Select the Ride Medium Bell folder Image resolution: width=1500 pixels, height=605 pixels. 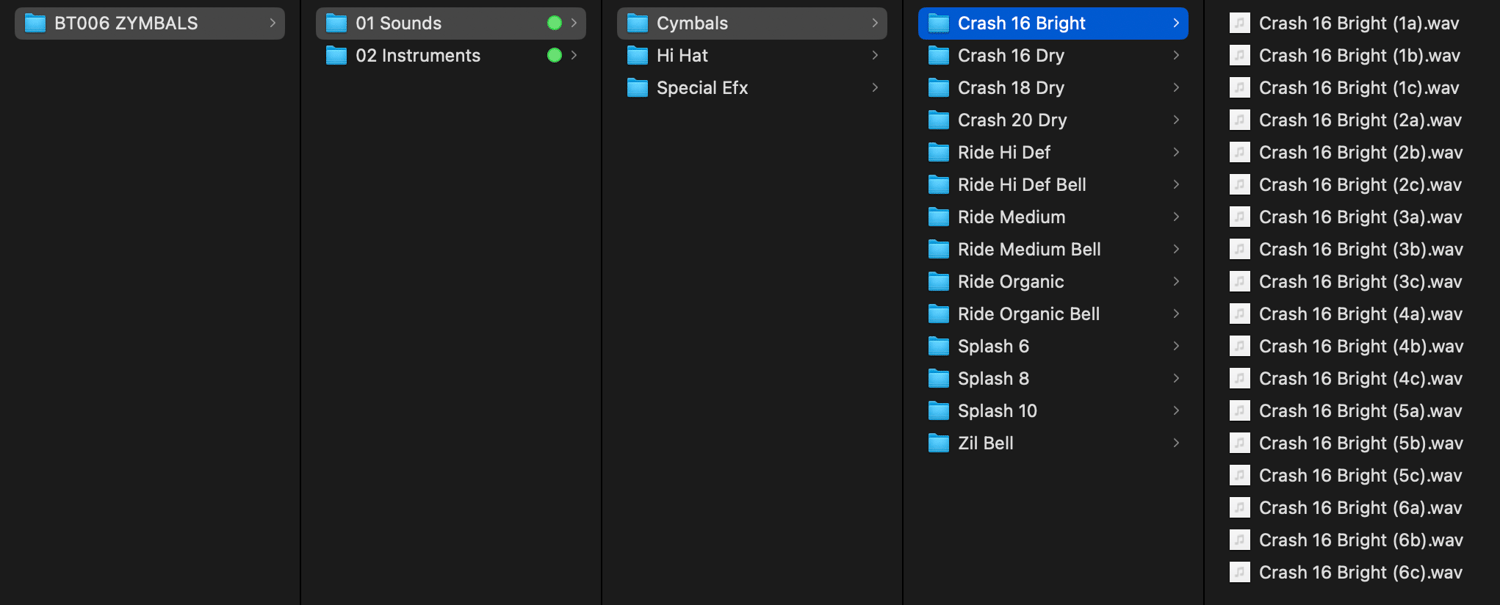[1029, 249]
